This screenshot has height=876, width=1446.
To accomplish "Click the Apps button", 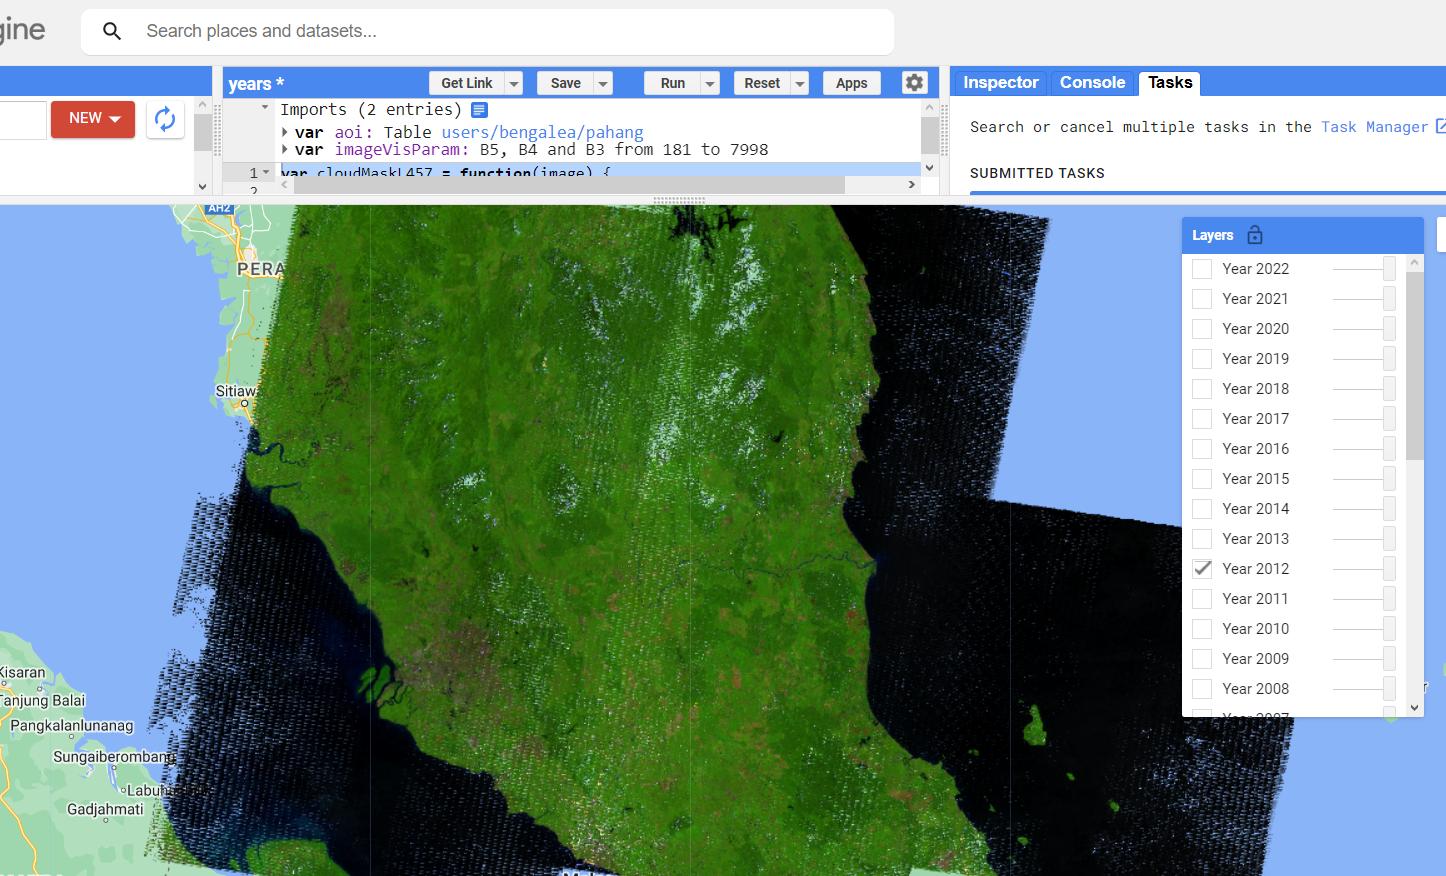I will tap(851, 83).
